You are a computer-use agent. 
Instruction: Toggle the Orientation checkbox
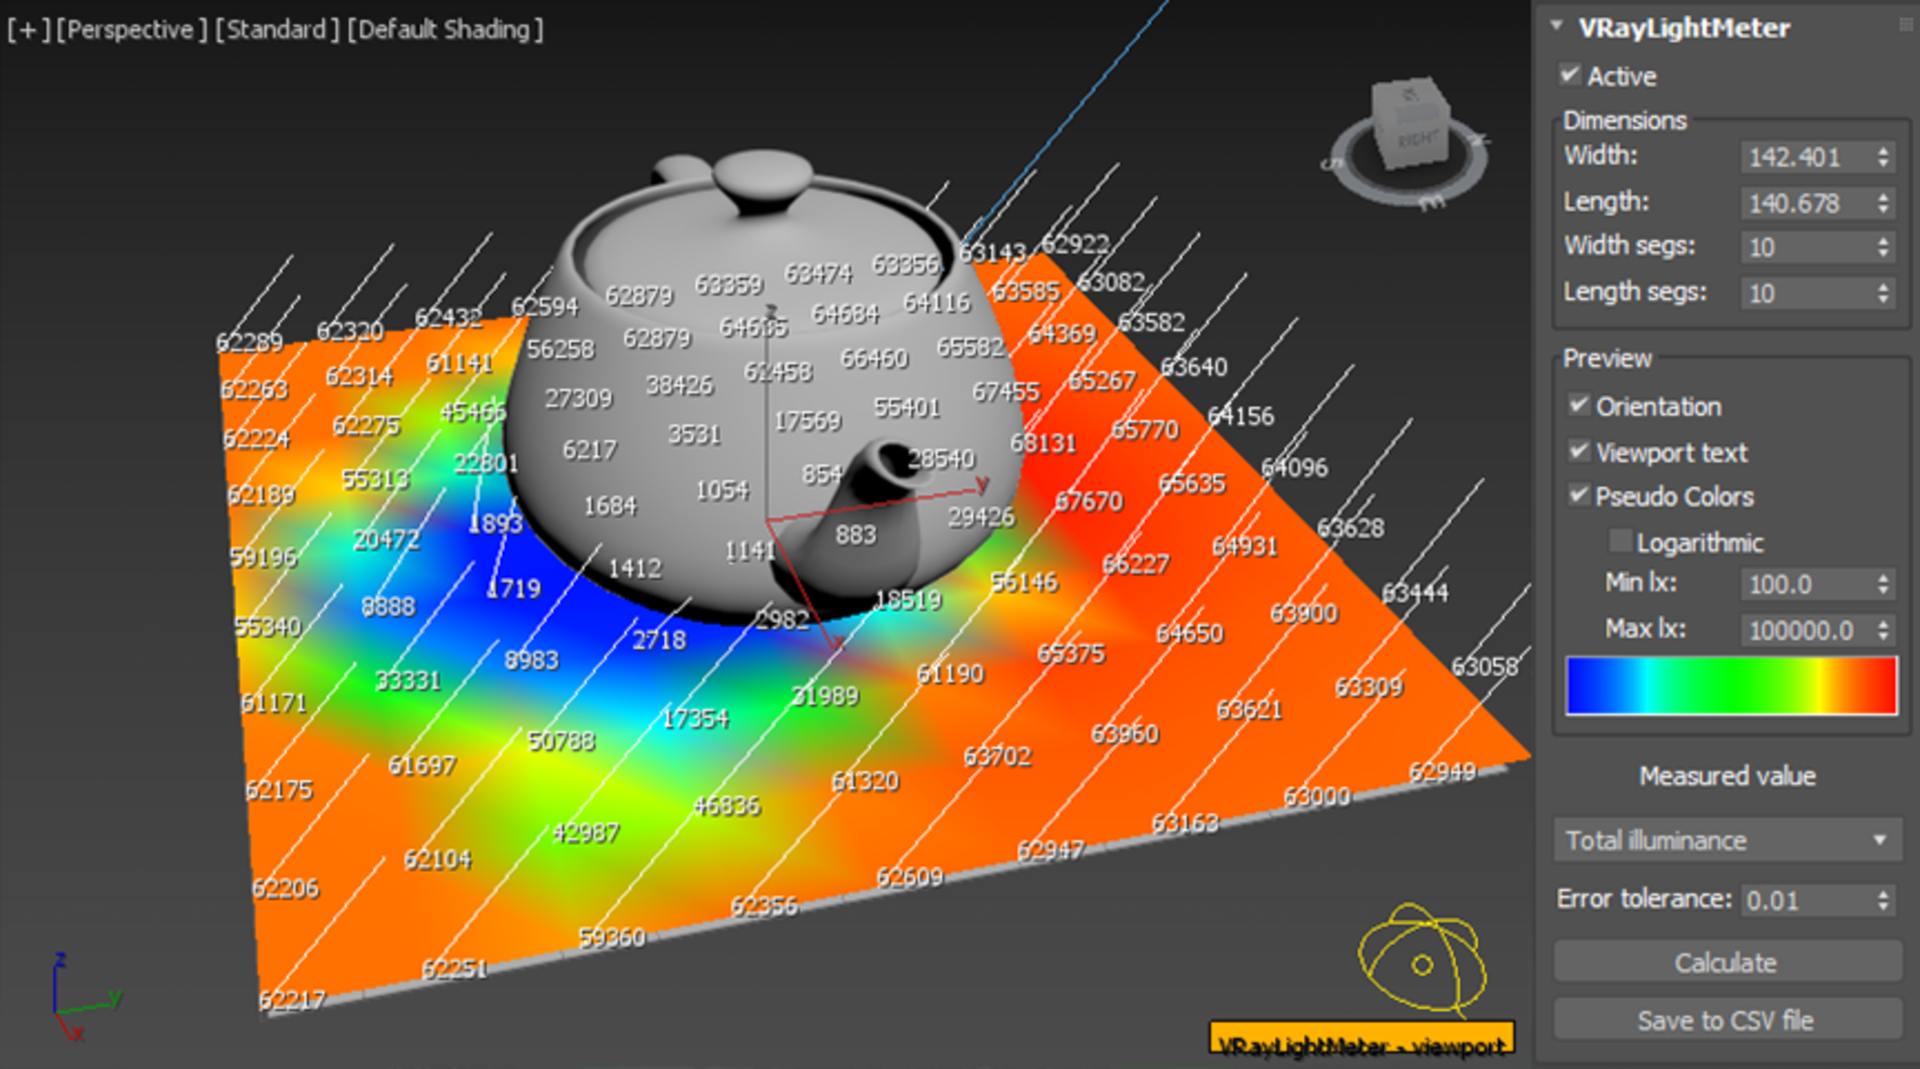1578,405
